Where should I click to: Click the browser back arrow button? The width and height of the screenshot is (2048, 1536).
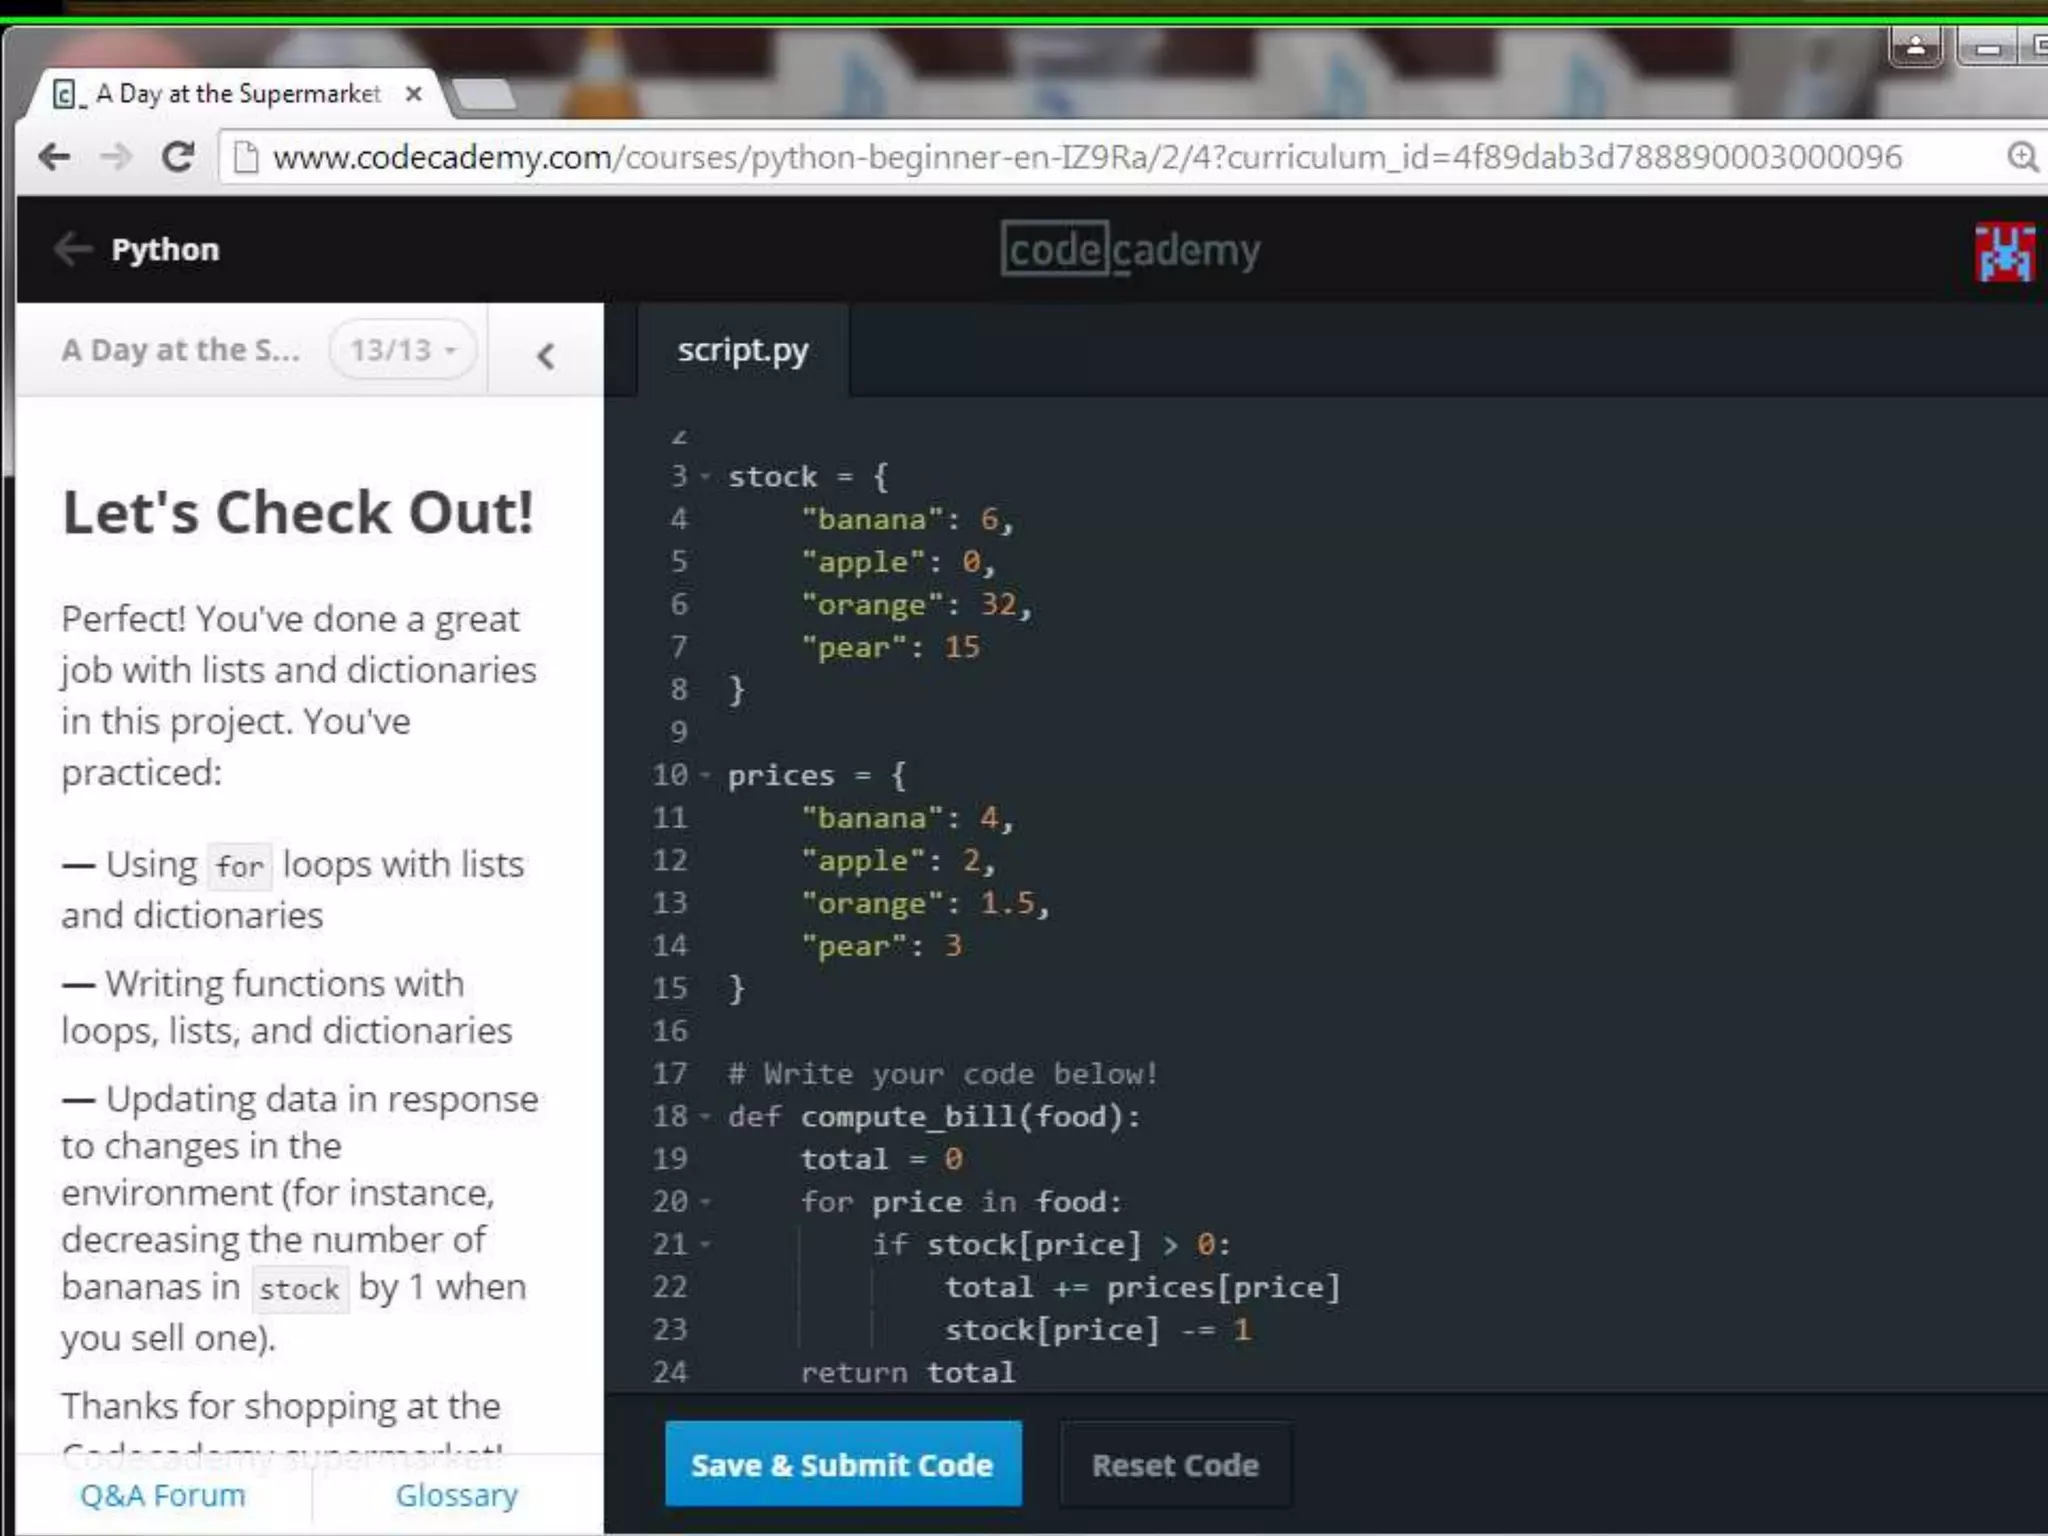tap(55, 156)
